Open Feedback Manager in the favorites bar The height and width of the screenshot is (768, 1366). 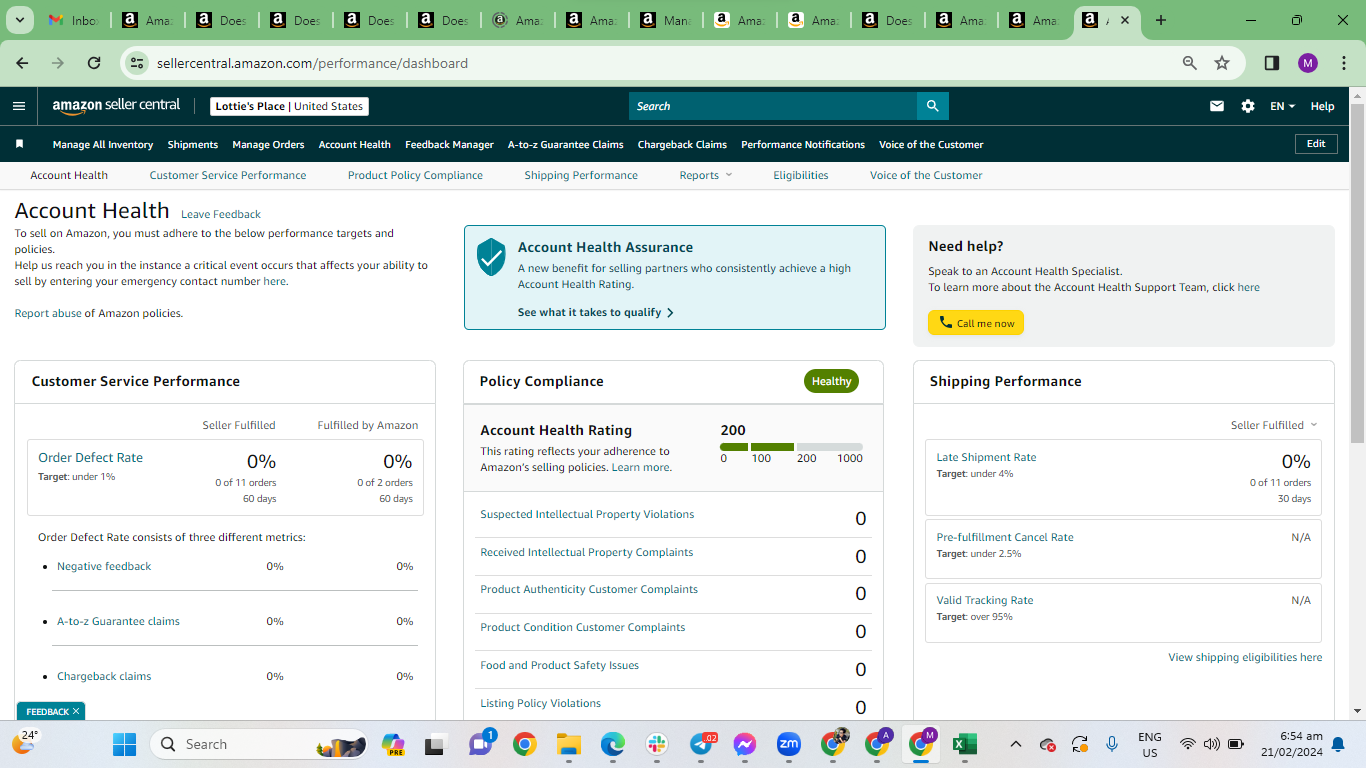(449, 144)
